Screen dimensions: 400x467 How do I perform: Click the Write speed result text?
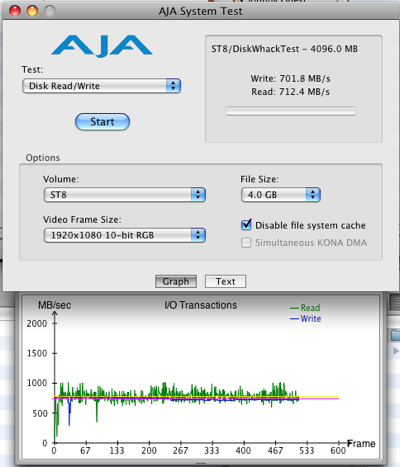coord(290,79)
